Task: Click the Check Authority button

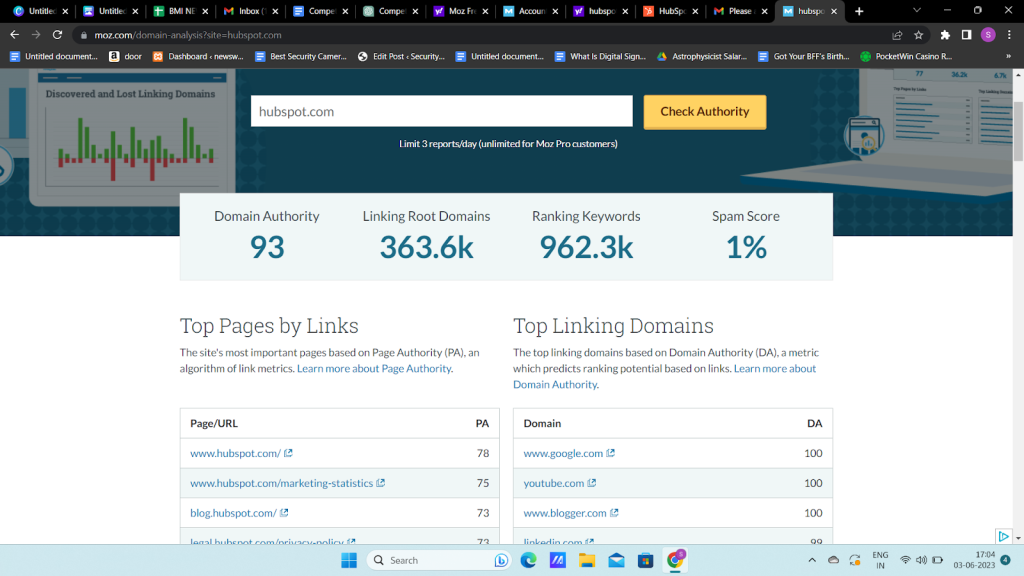Action: pos(704,112)
